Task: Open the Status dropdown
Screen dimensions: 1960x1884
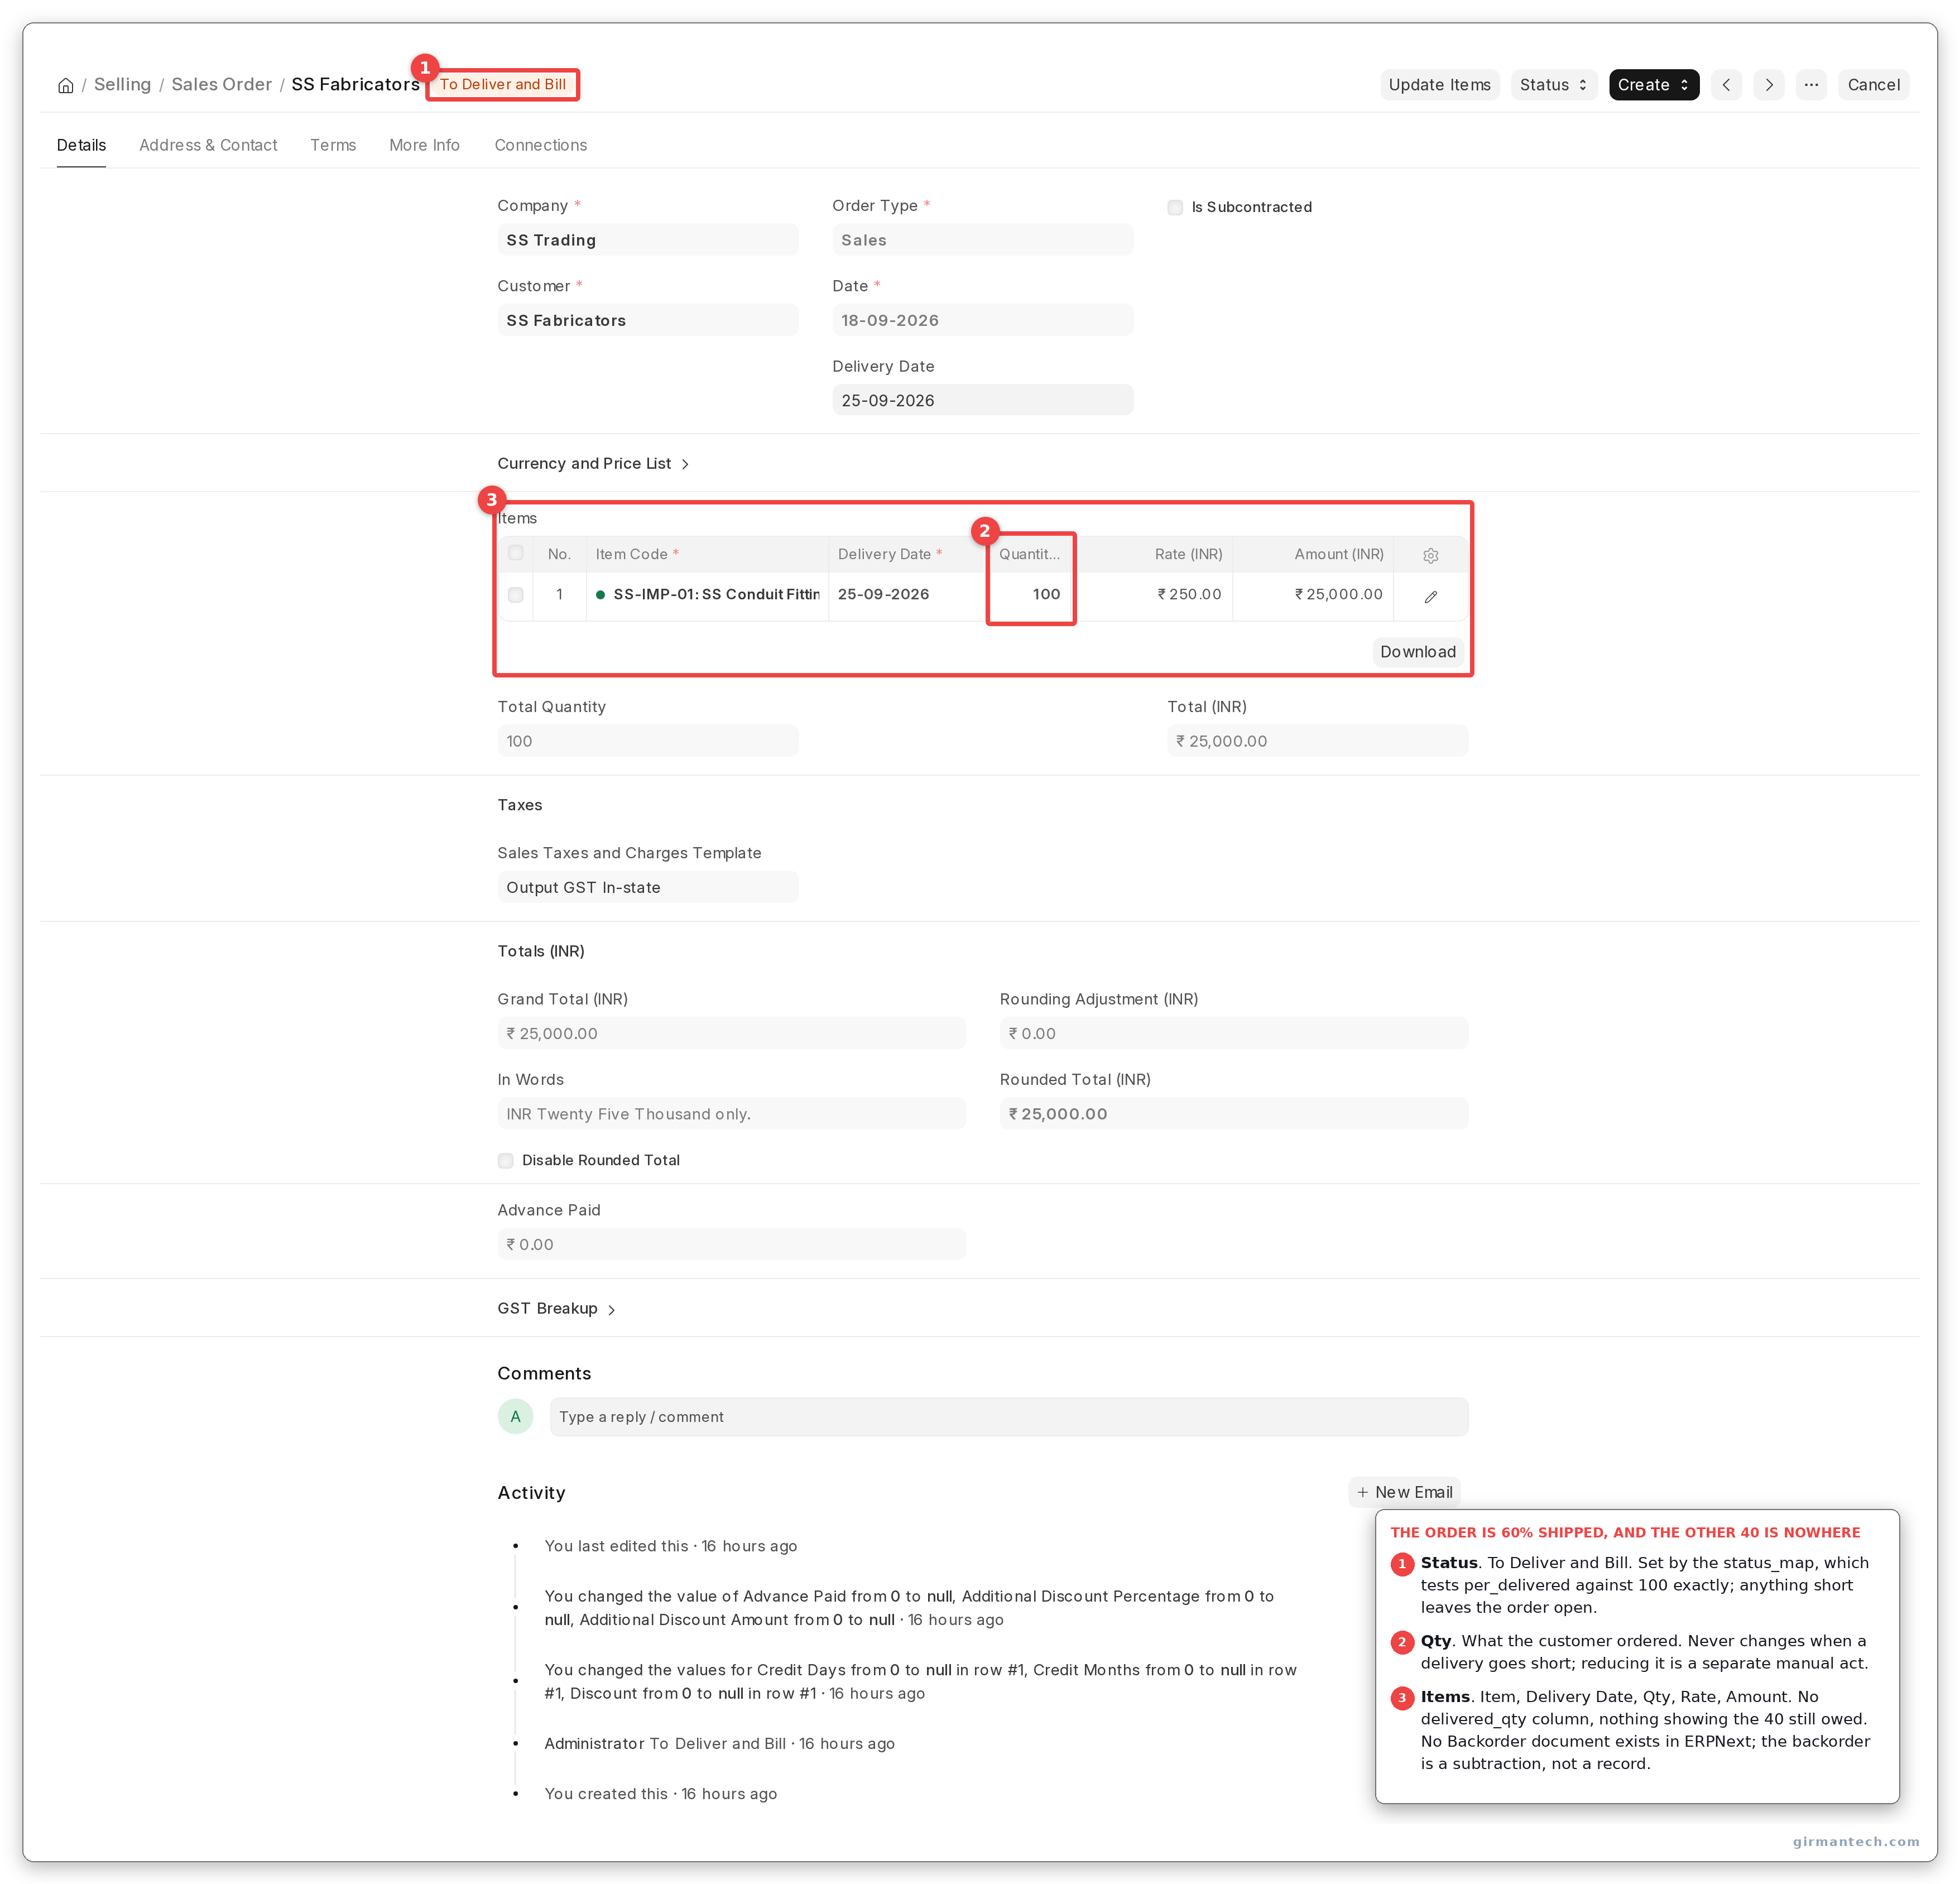Action: [x=1553, y=85]
